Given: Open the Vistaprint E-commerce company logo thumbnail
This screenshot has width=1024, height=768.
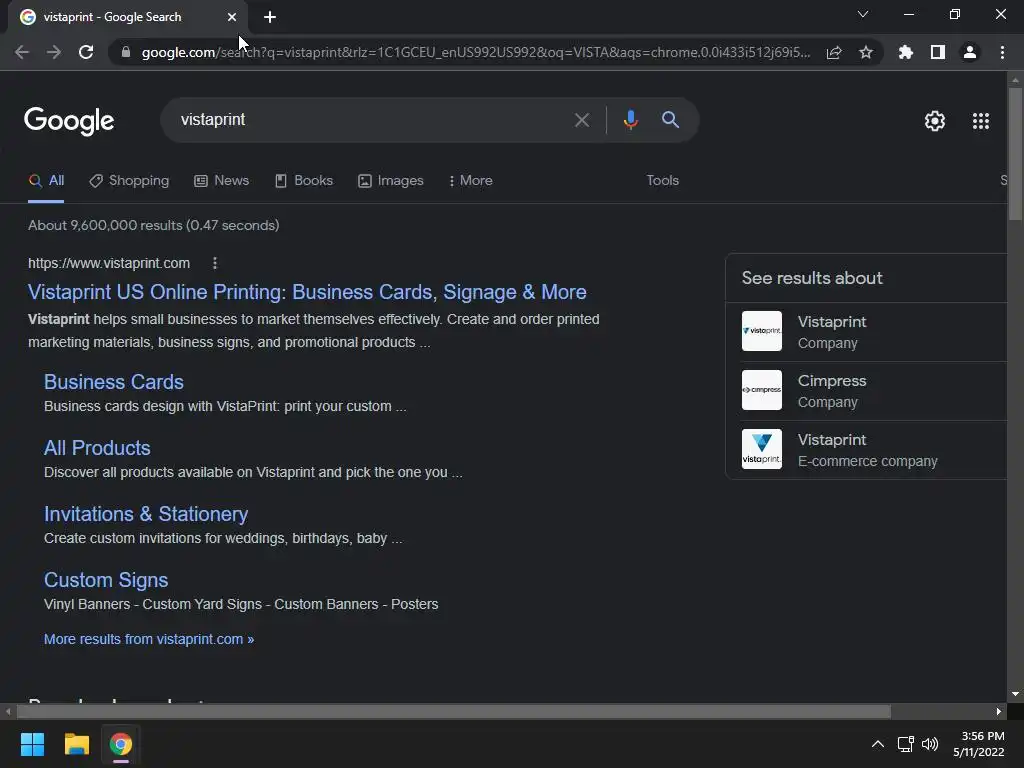Looking at the screenshot, I should click(x=761, y=449).
